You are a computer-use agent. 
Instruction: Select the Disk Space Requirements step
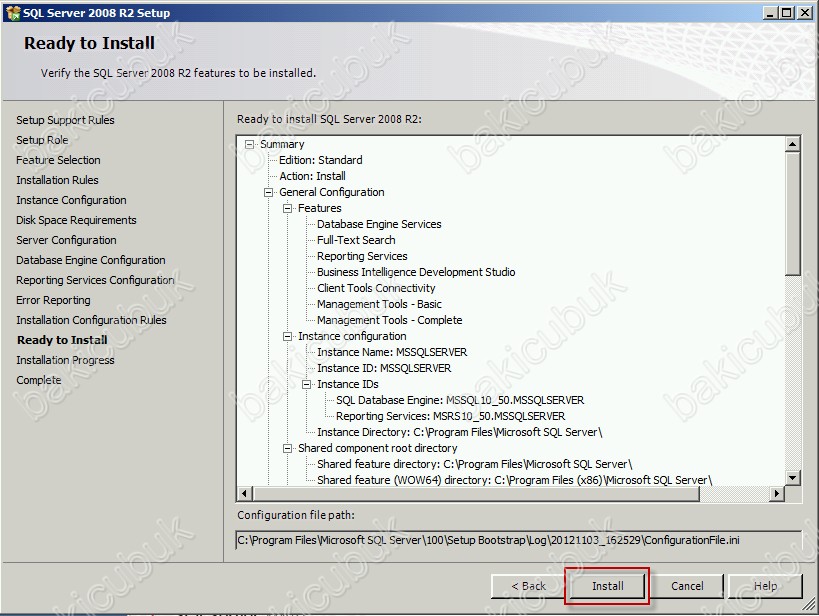[76, 220]
